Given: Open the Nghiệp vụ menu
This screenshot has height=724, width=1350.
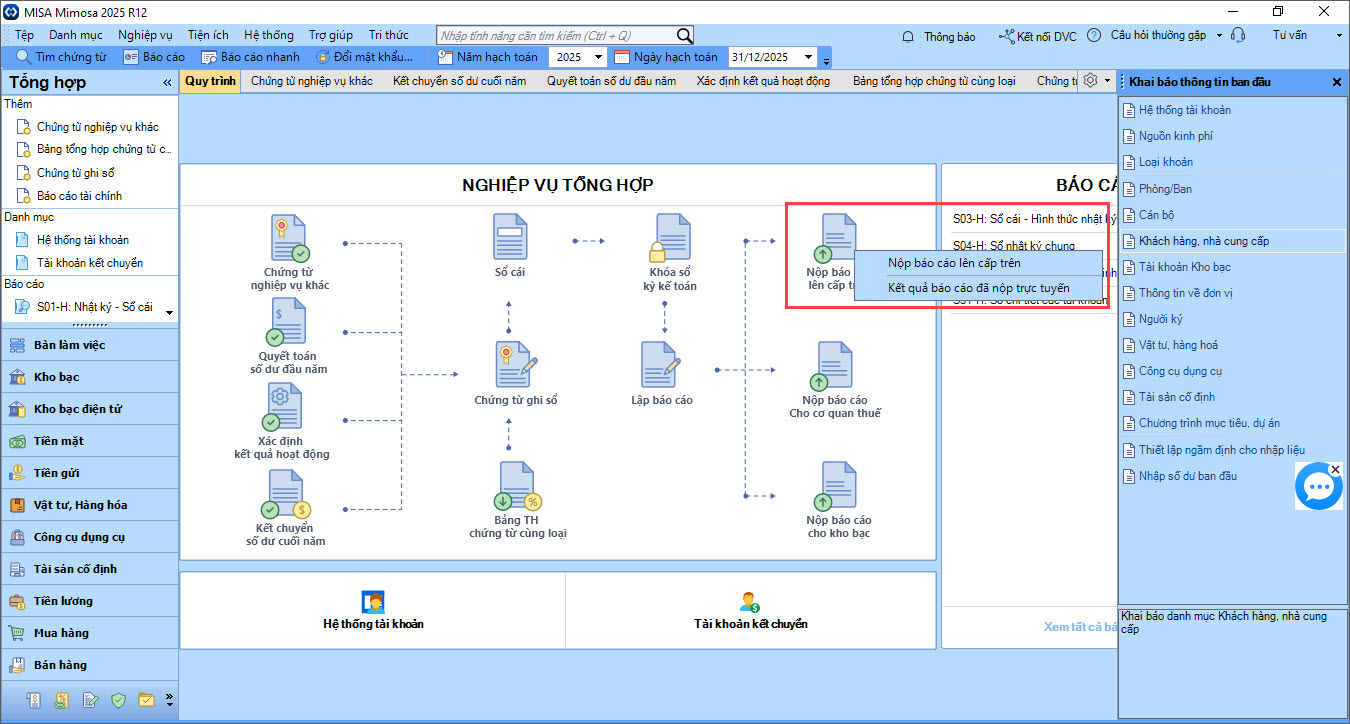Looking at the screenshot, I should tap(145, 35).
